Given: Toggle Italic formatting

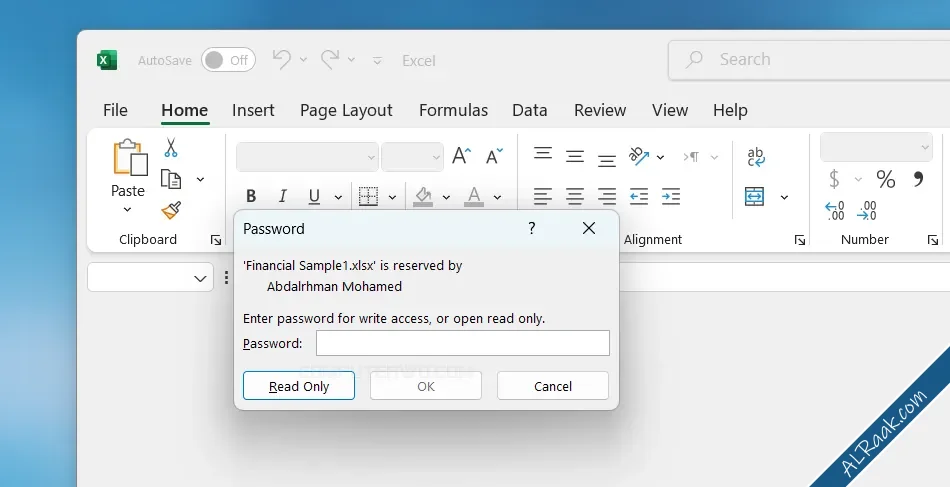Looking at the screenshot, I should pos(282,196).
